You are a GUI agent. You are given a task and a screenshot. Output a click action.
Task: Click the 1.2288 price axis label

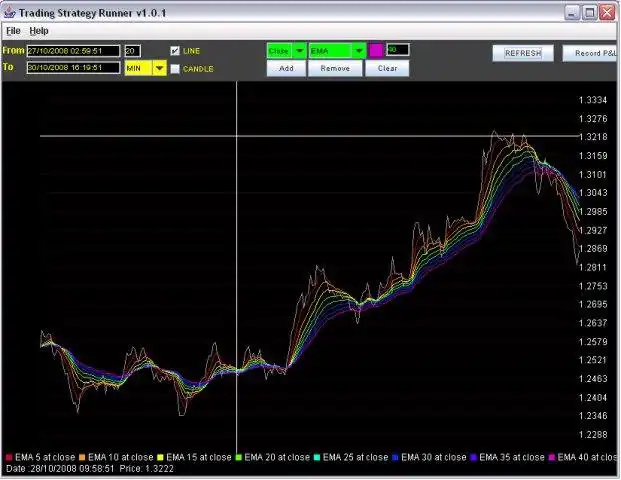593,434
